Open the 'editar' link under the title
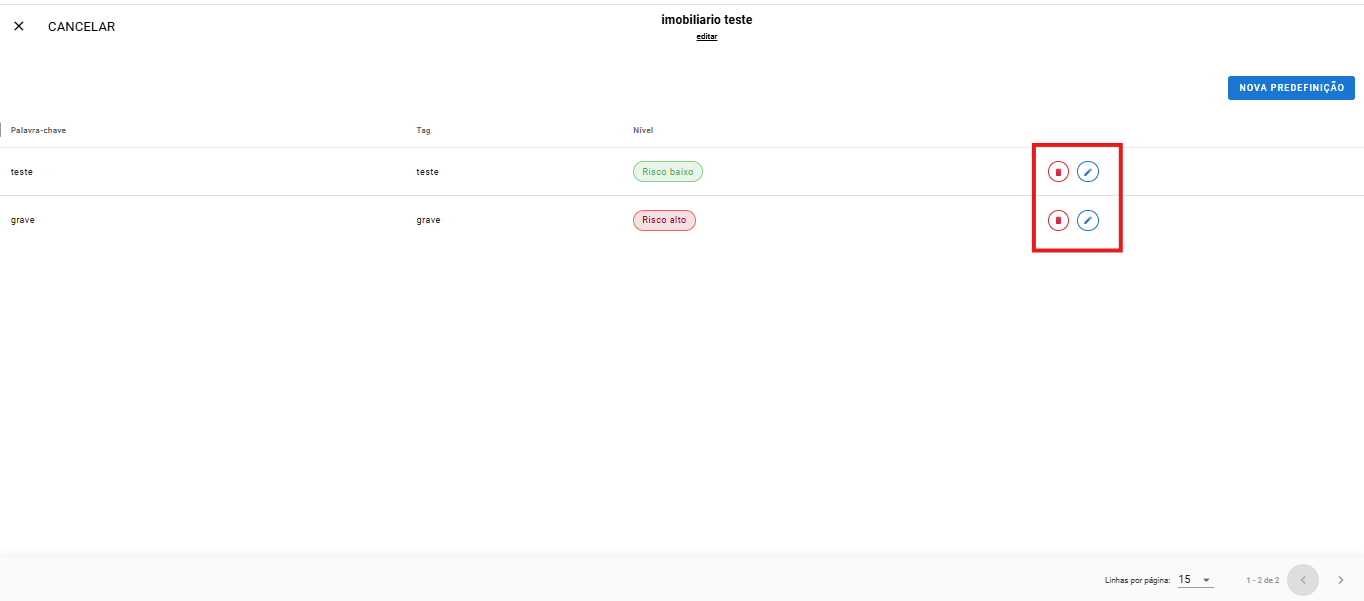The height and width of the screenshot is (601, 1364). [707, 37]
